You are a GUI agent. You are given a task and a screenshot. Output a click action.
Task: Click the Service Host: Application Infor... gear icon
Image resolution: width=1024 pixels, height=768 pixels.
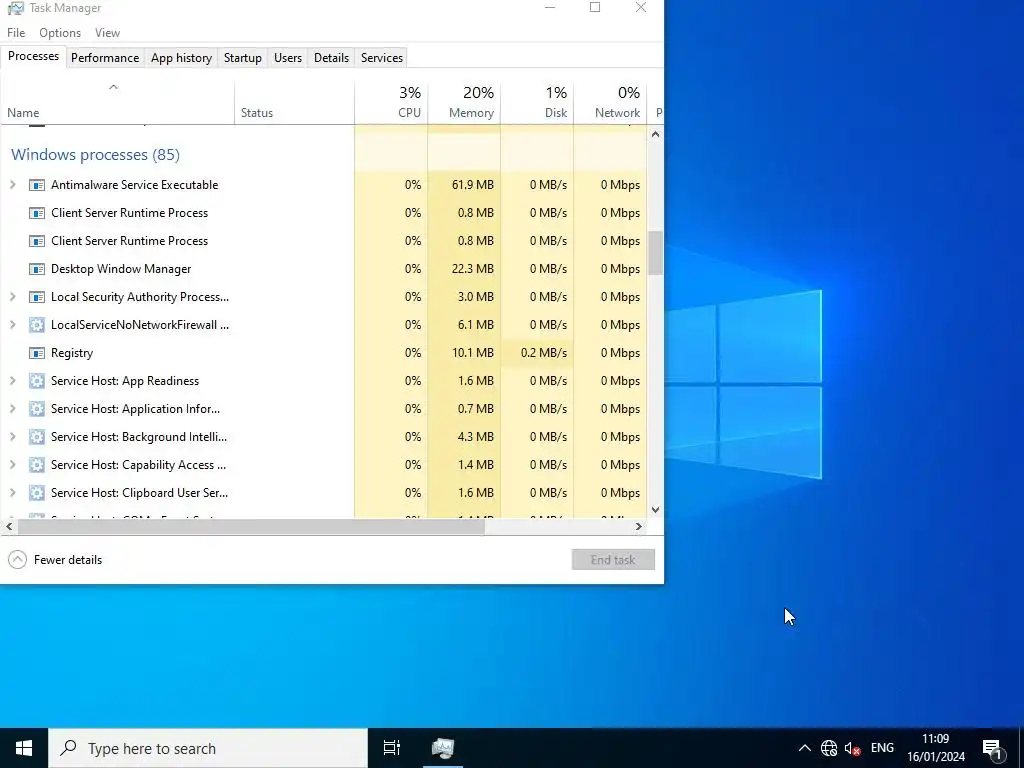coord(37,409)
